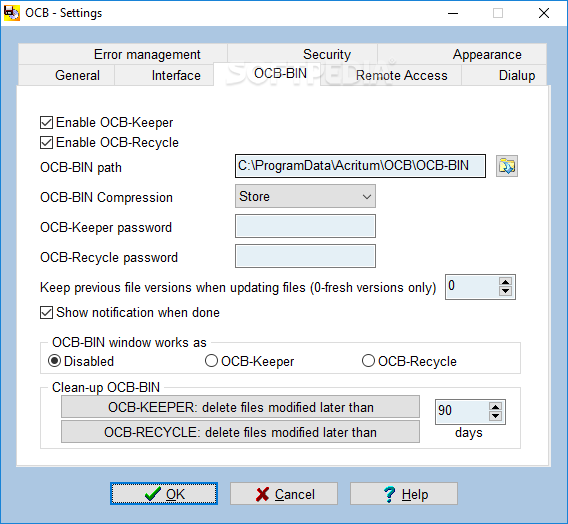This screenshot has width=568, height=524.
Task: Switch to Security tab
Action: click(x=302, y=54)
